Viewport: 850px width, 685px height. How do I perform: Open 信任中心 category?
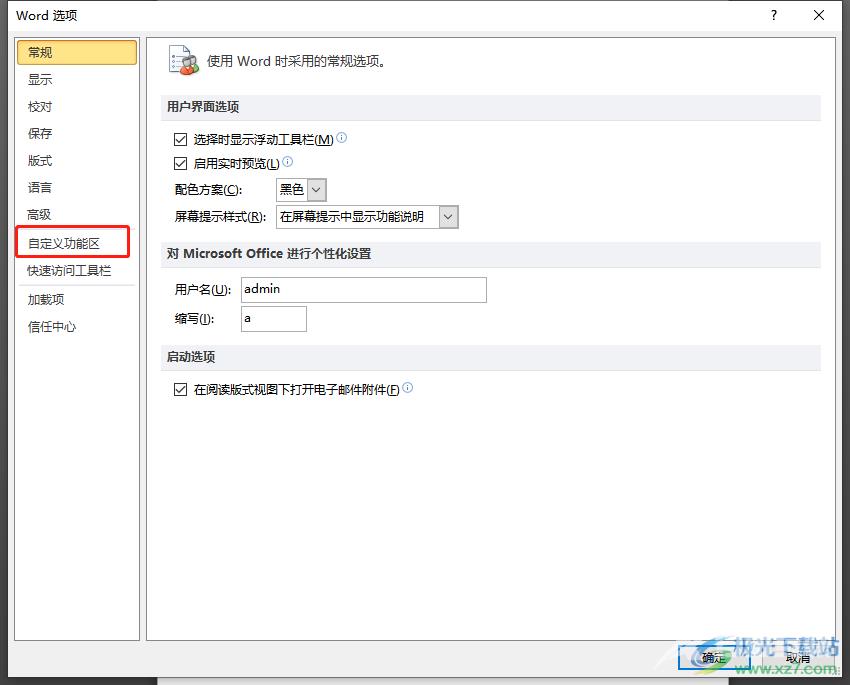(76, 327)
